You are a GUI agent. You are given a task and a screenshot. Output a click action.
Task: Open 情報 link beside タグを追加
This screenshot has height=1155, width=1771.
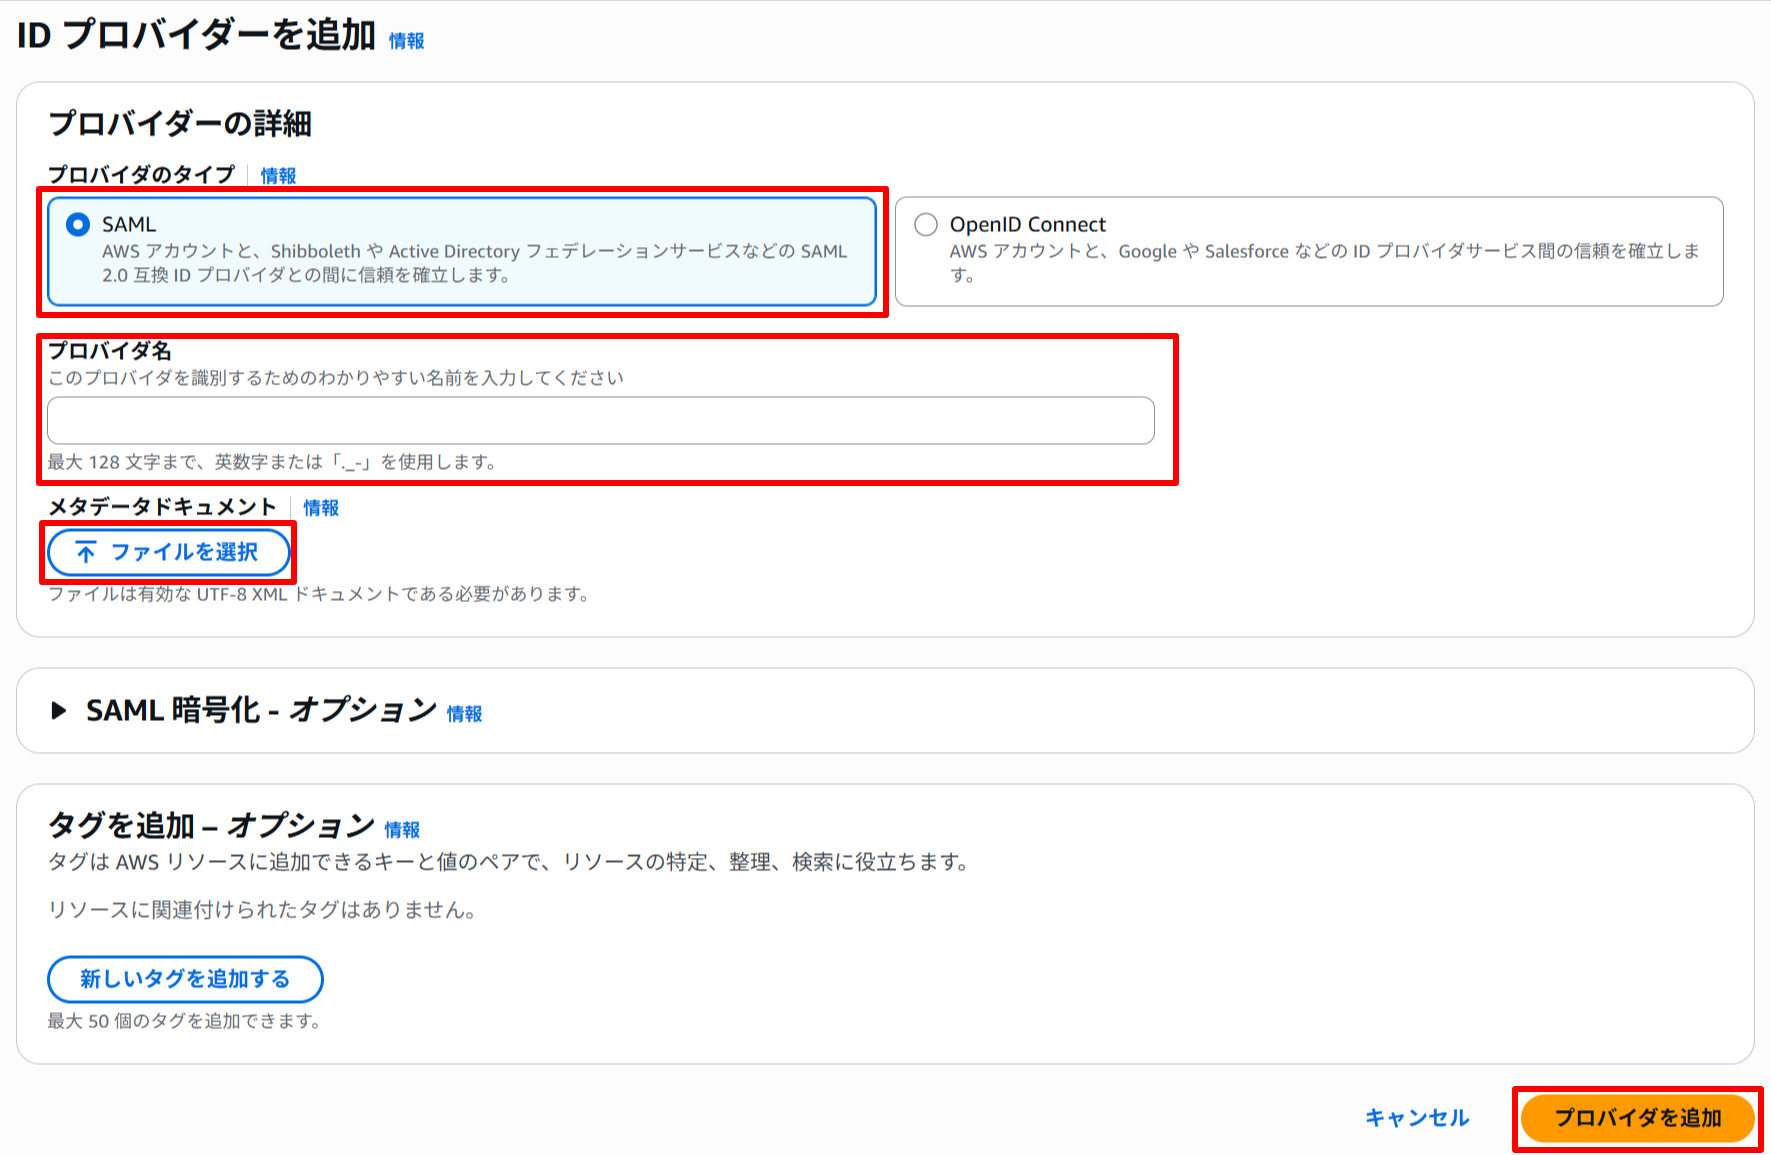click(402, 830)
